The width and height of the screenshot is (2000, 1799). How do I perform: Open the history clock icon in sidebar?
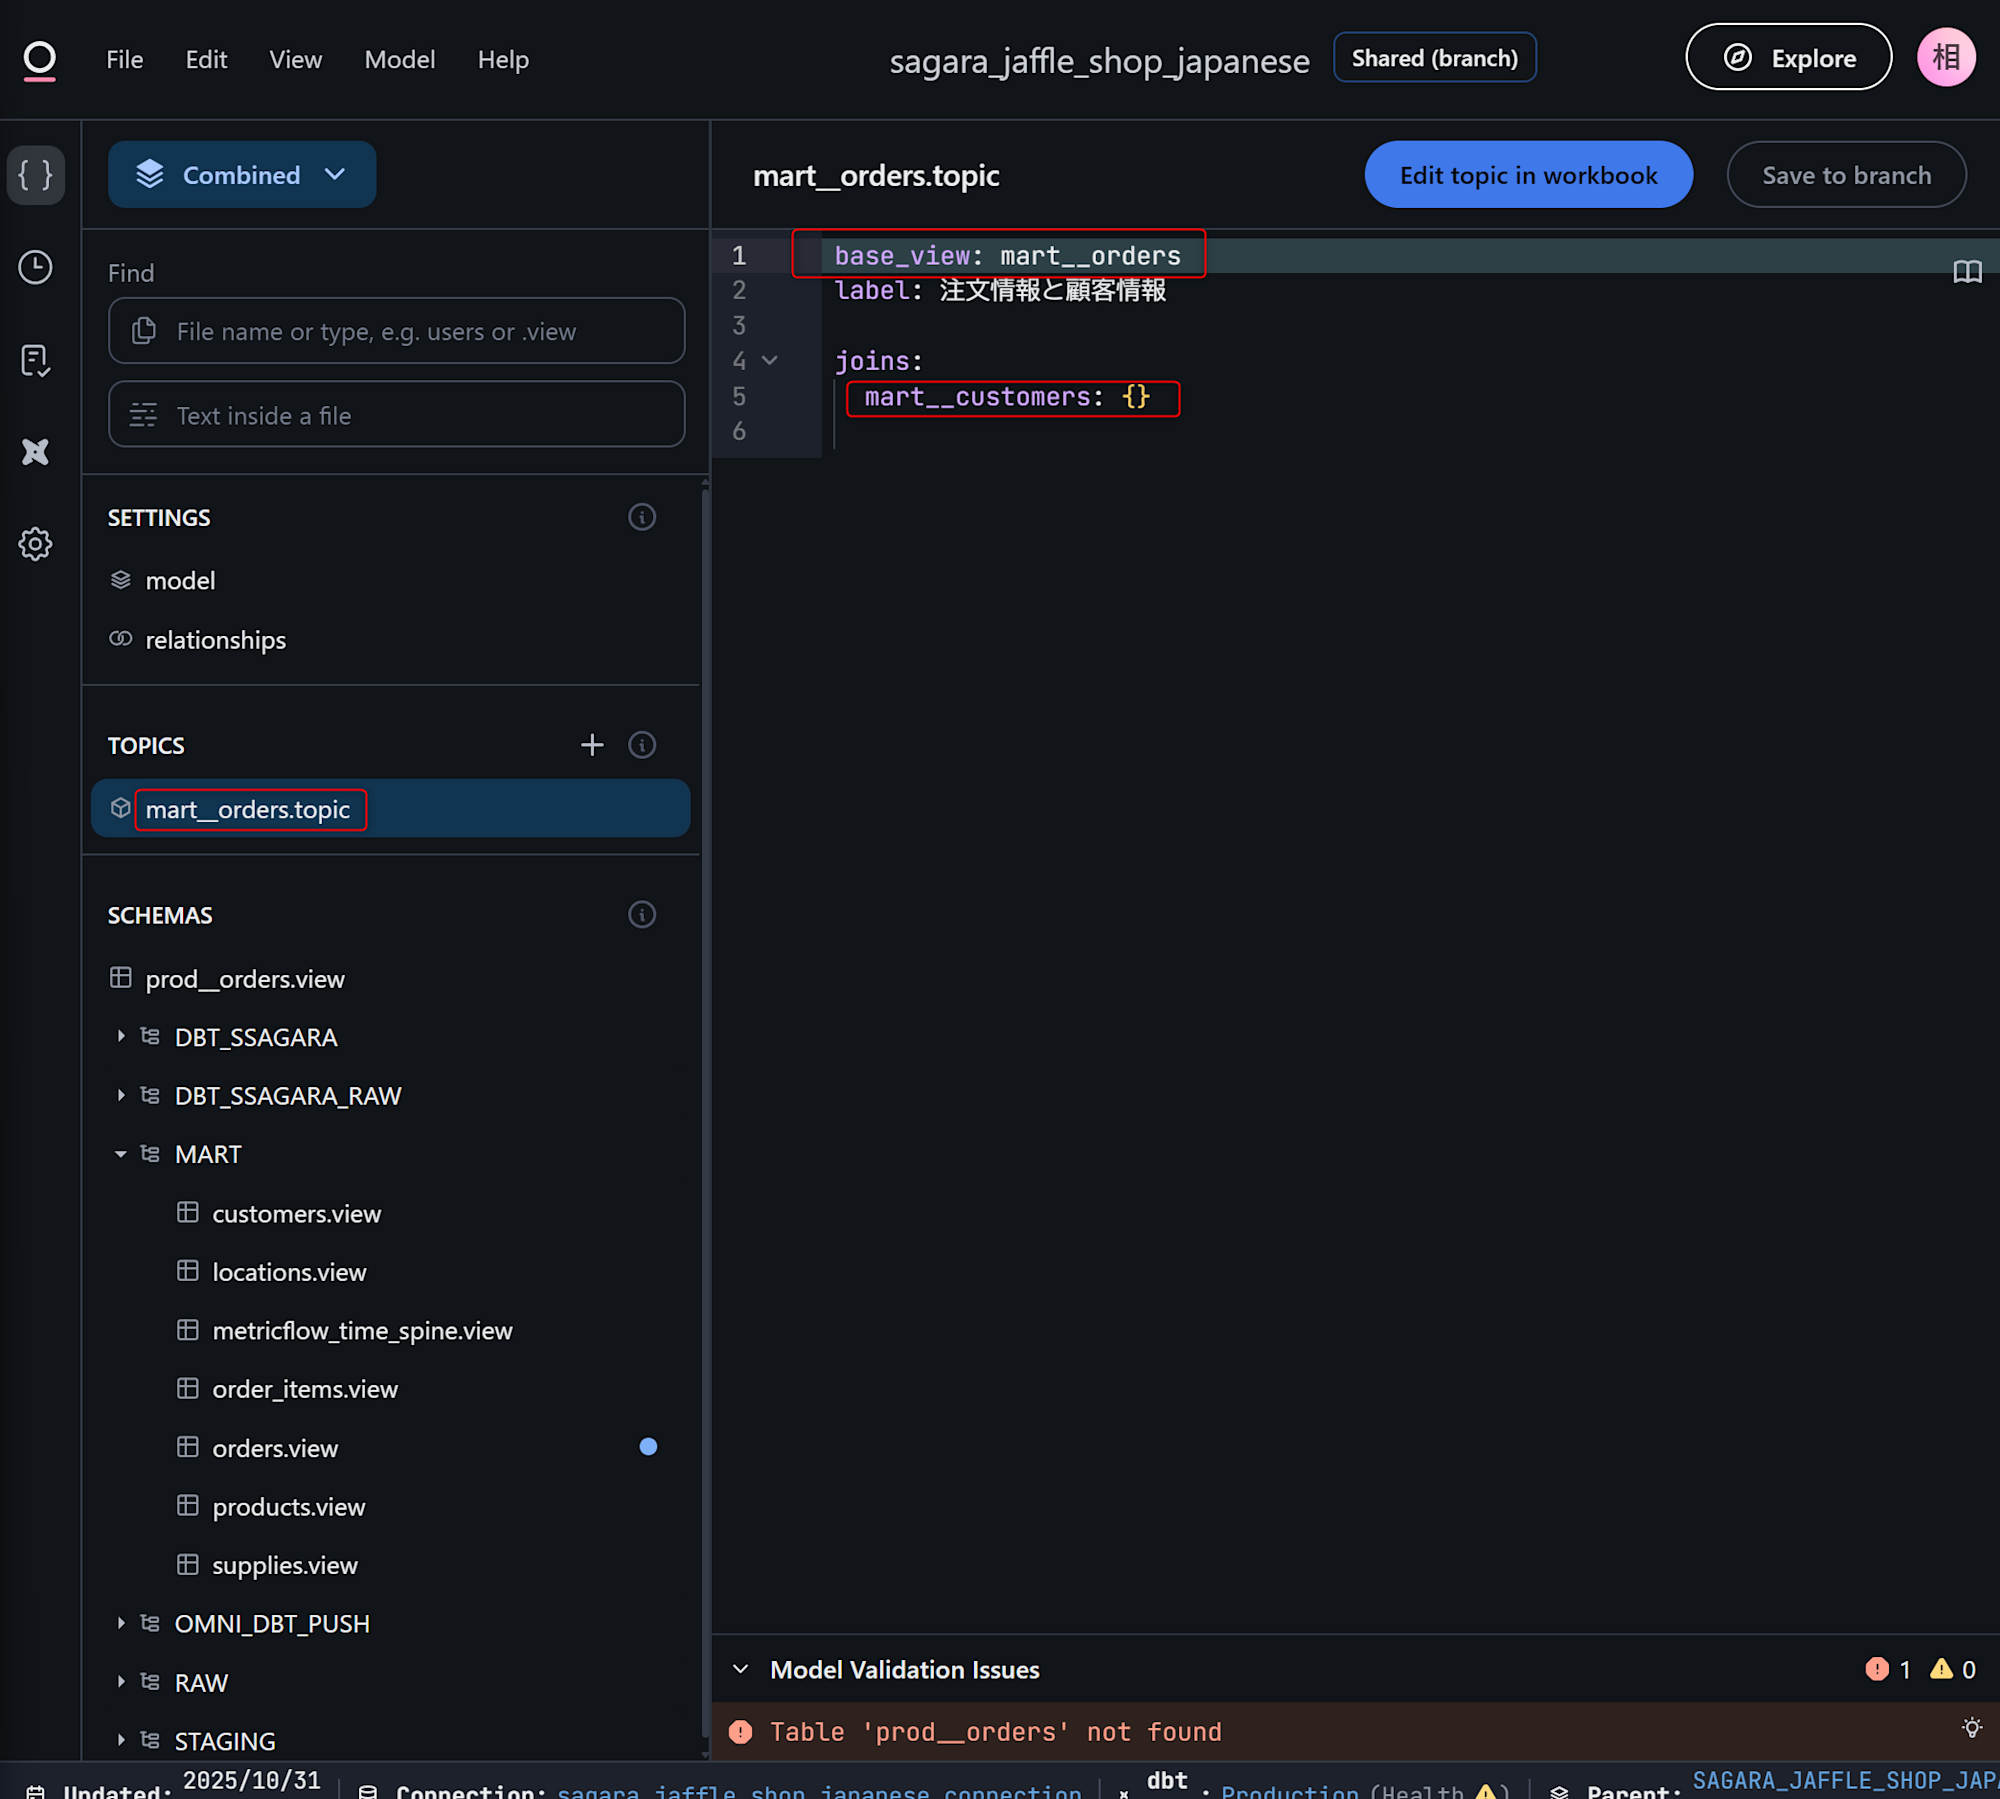(36, 267)
